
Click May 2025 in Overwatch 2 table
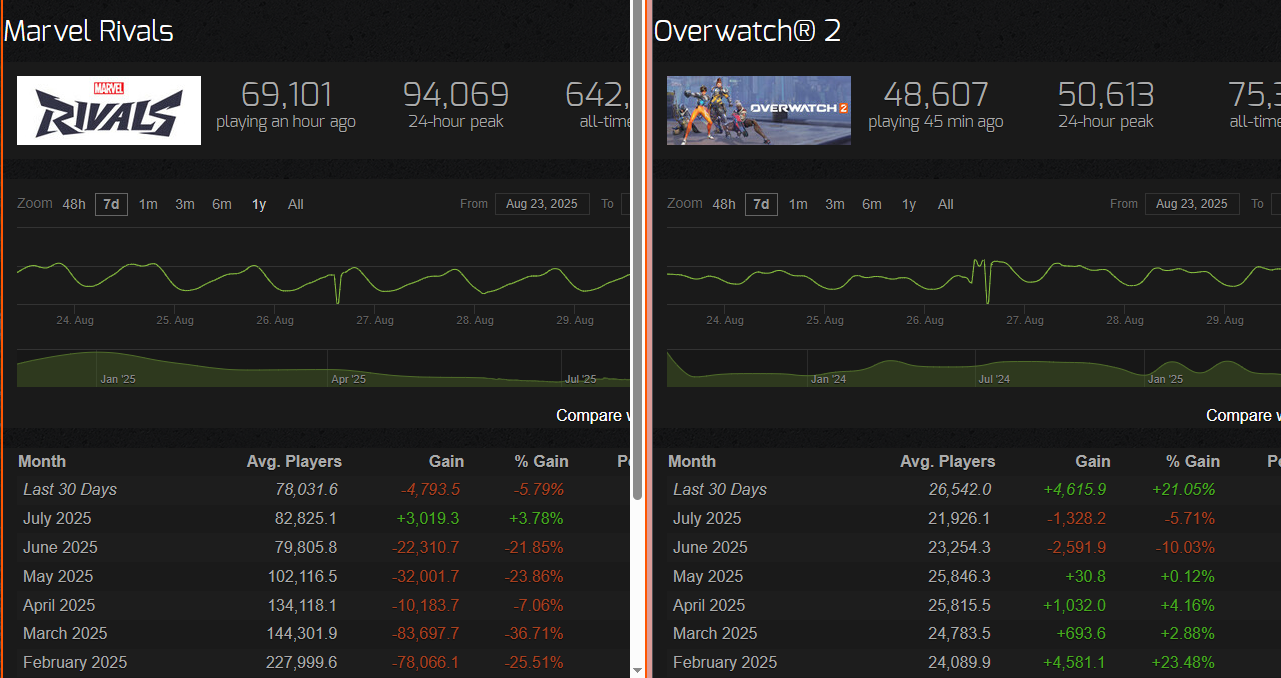pos(708,576)
